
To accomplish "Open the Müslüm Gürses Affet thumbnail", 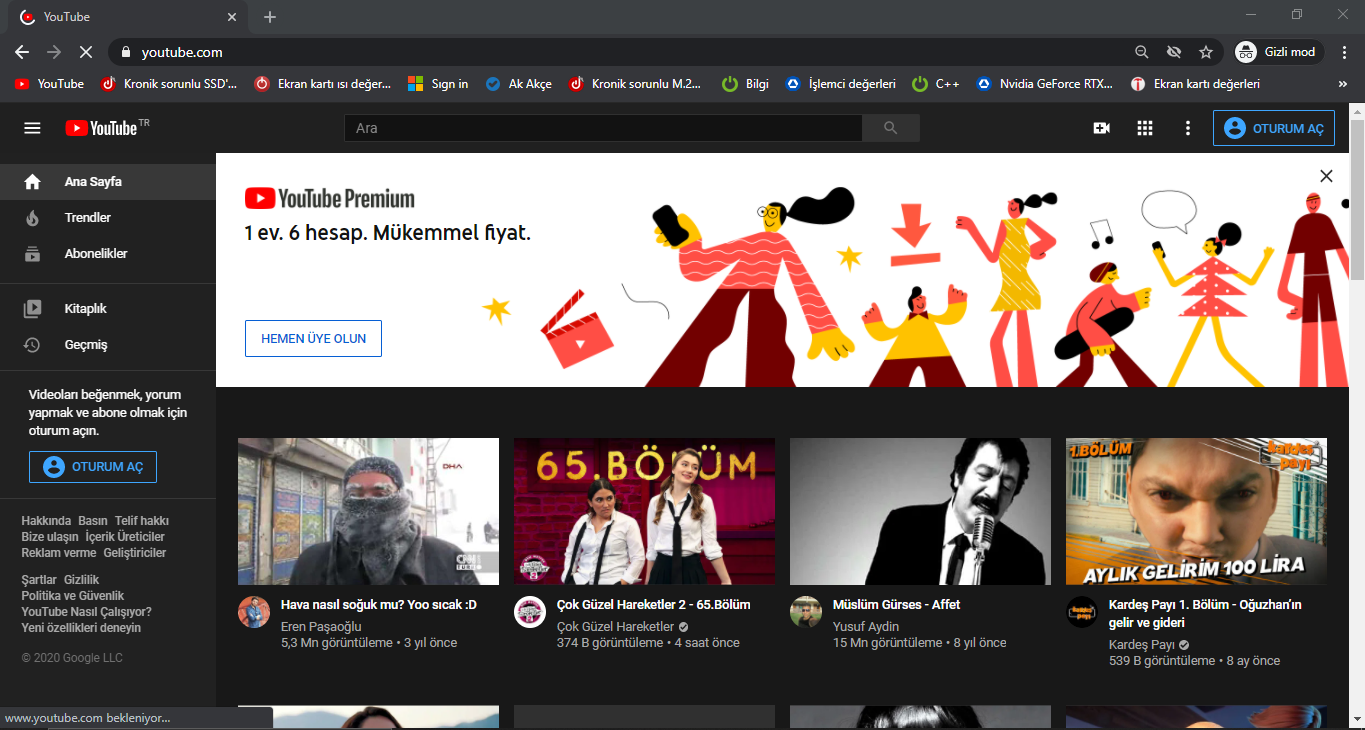I will pos(920,511).
